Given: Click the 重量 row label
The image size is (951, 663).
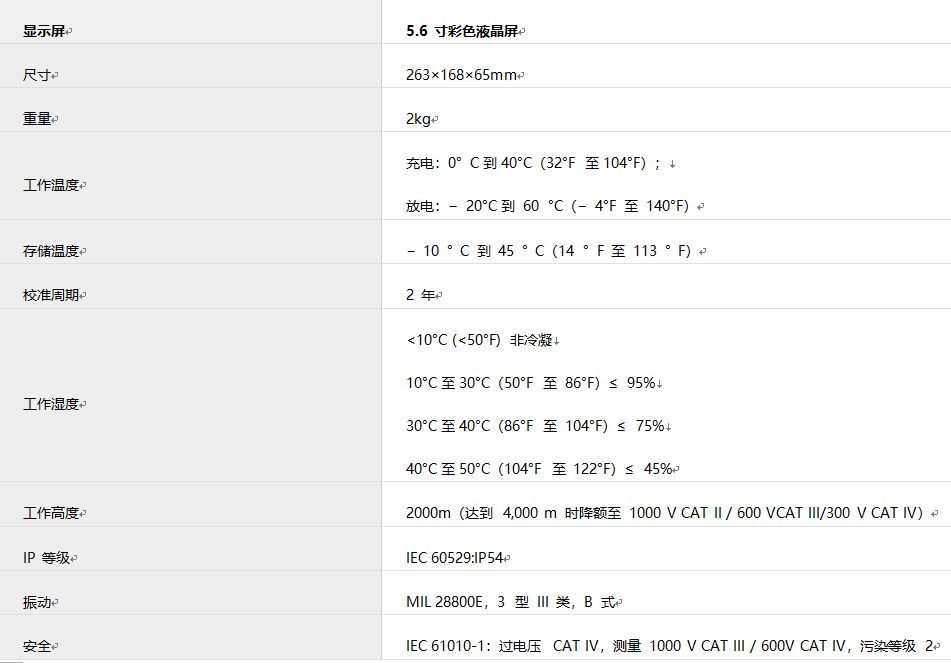Looking at the screenshot, I should tap(33, 117).
